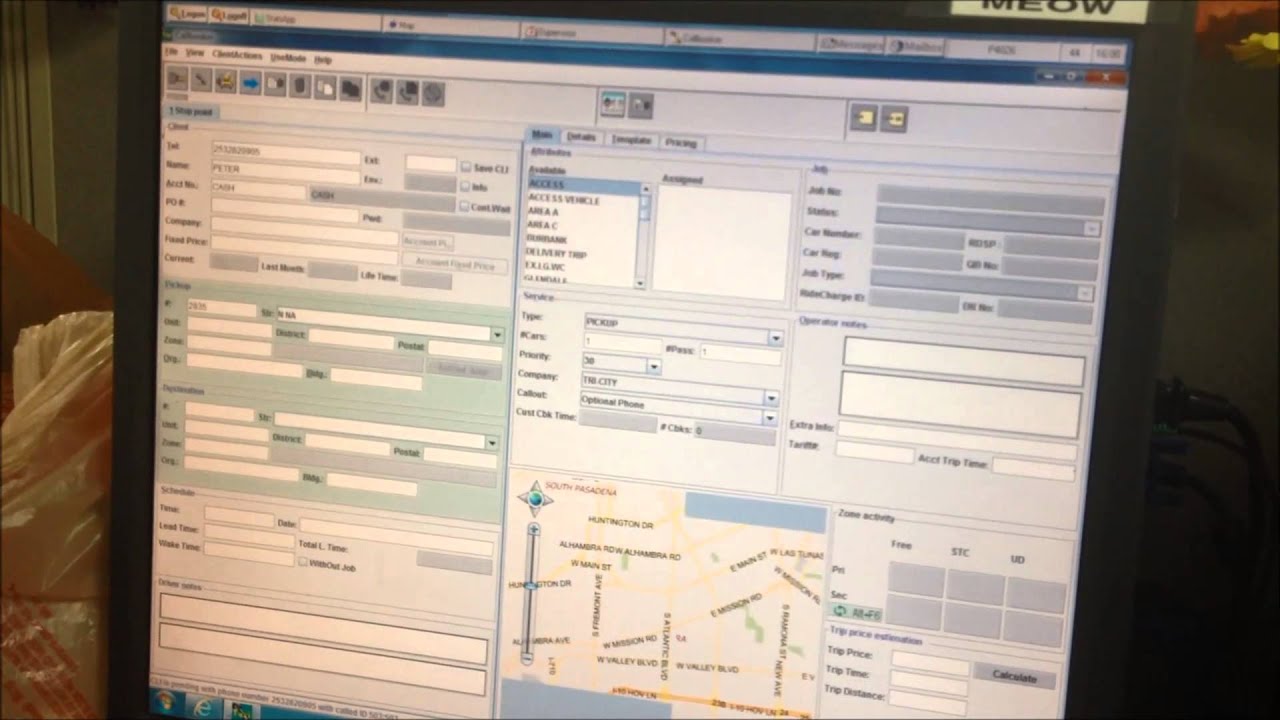This screenshot has height=720, width=1280.
Task: Click the taskbar icon right of Internet Explorer
Action: pyautogui.click(x=241, y=712)
